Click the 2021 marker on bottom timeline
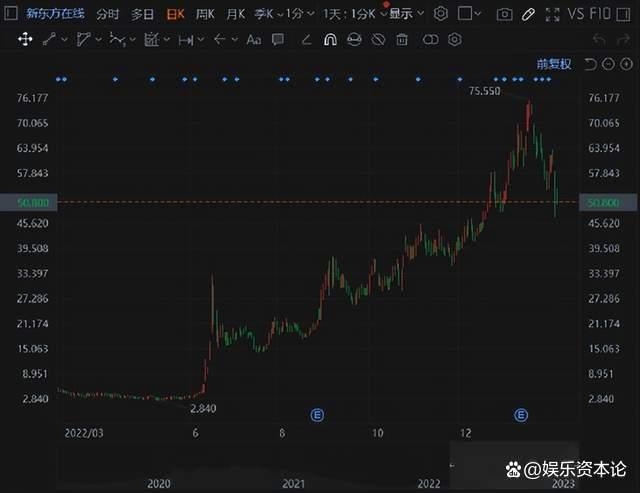The height and width of the screenshot is (493, 640). click(293, 484)
